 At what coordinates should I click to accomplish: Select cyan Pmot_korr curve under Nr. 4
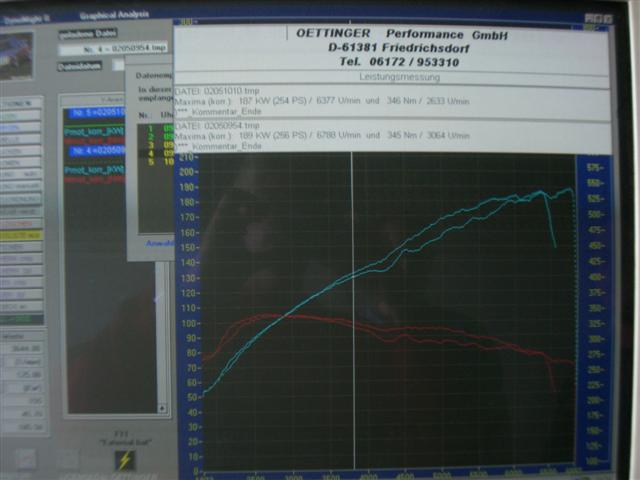pyautogui.click(x=94, y=169)
